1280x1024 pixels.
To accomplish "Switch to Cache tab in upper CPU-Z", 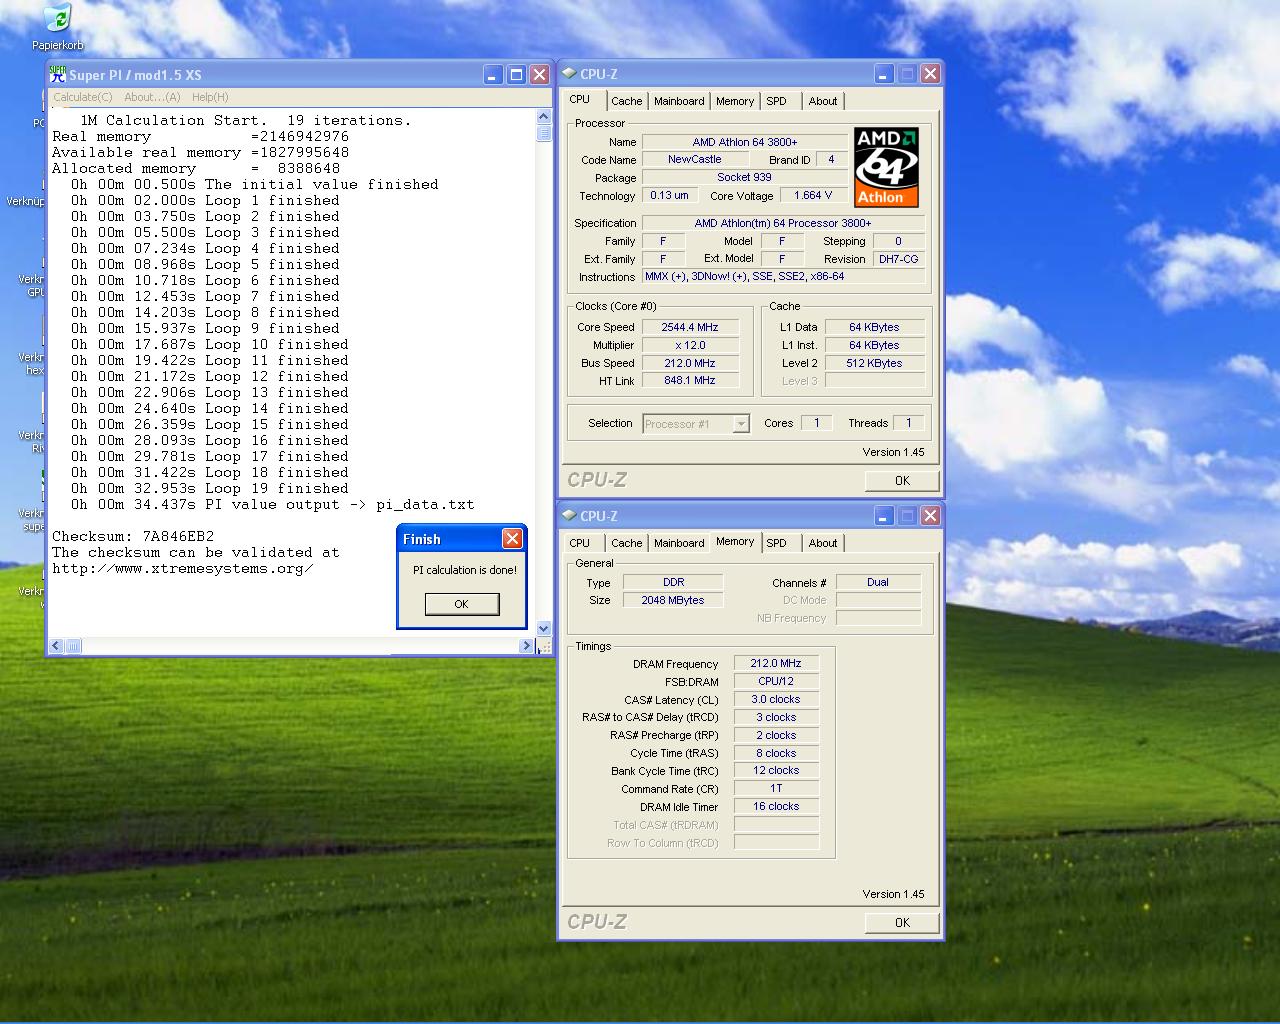I will click(627, 101).
